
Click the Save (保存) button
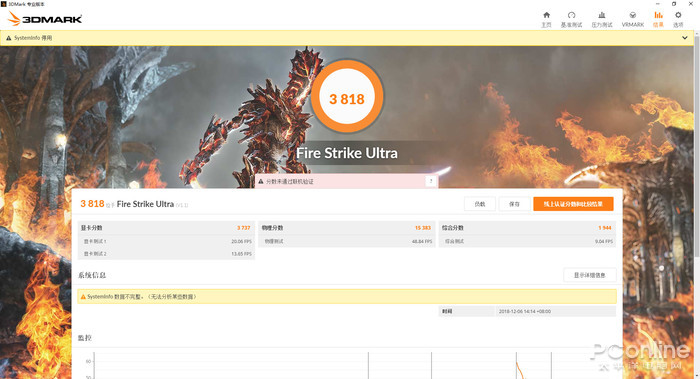coord(514,204)
